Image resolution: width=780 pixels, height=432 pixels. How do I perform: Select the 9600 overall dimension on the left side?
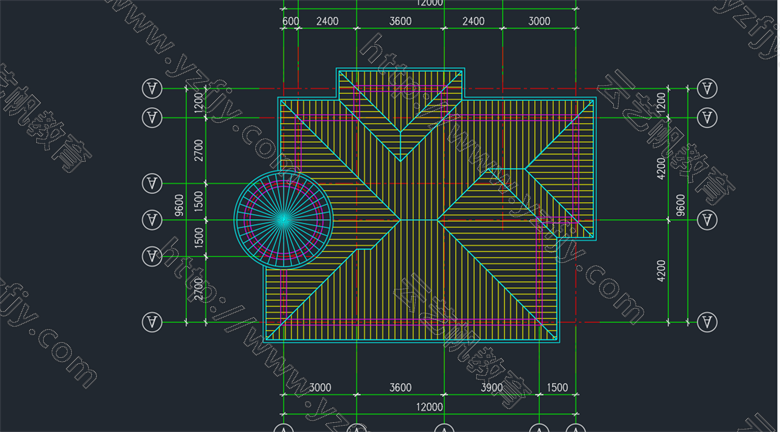pyautogui.click(x=180, y=205)
